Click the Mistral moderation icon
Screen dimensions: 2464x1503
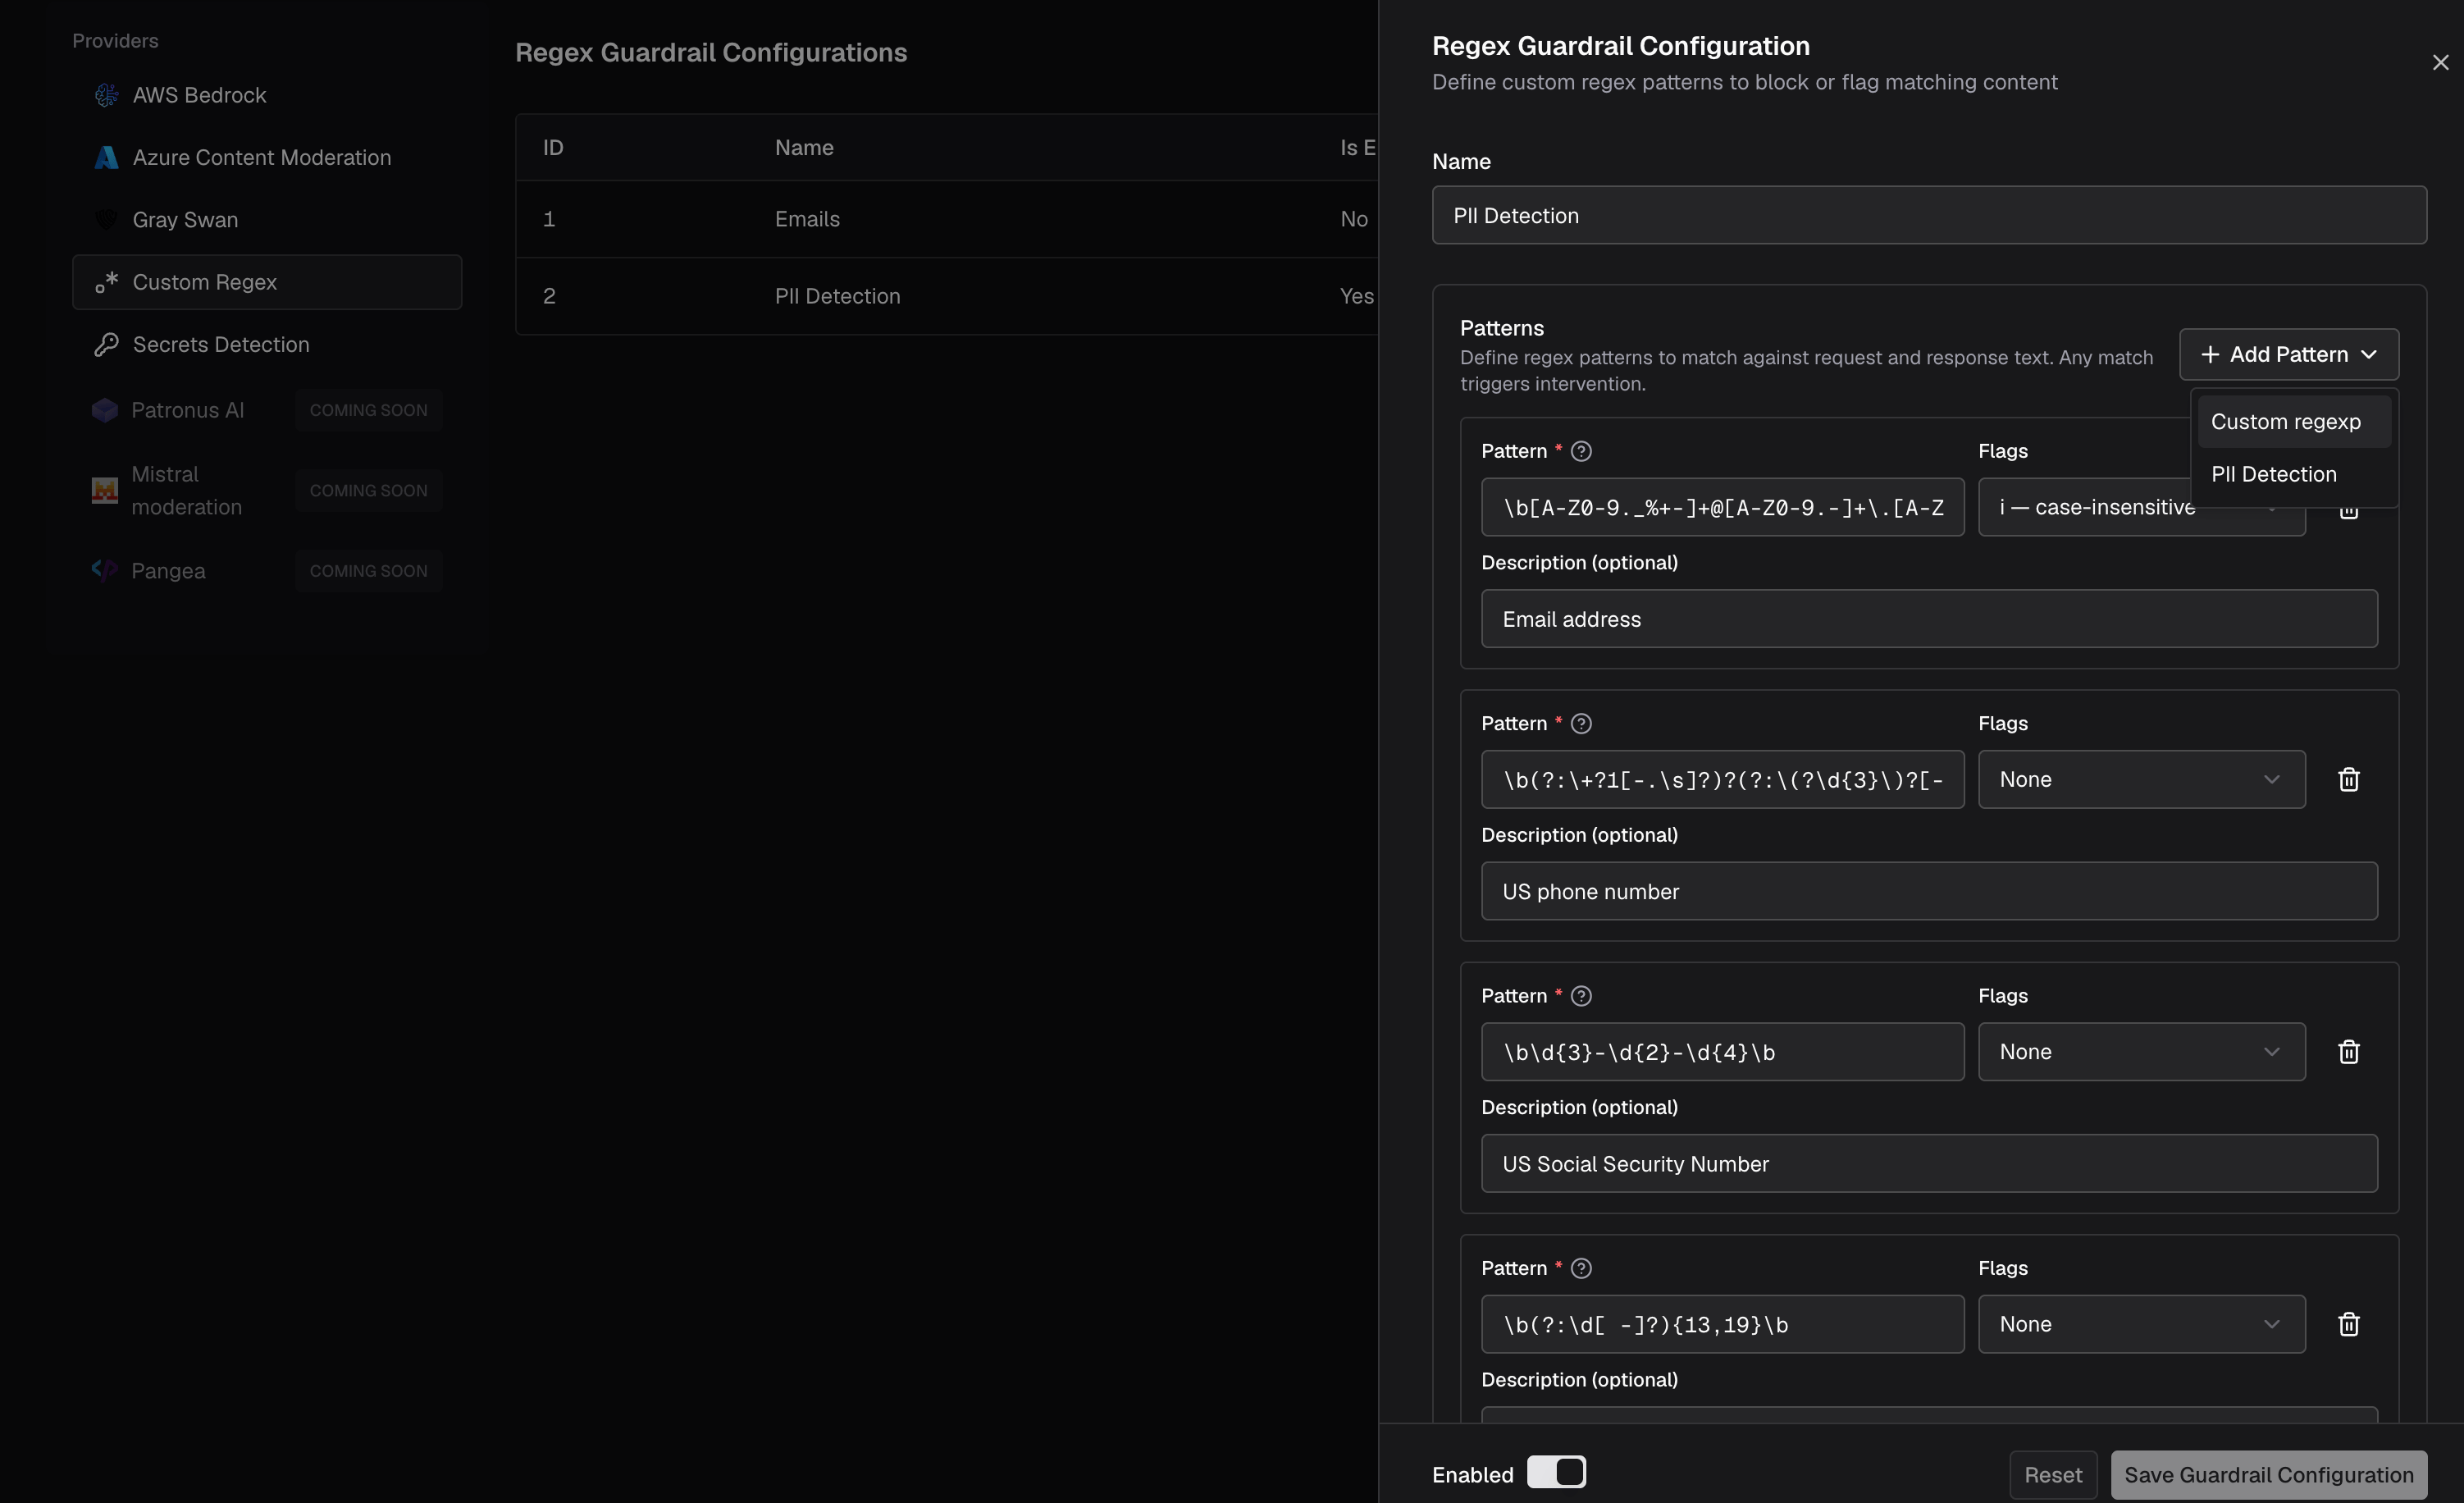tap(105, 490)
